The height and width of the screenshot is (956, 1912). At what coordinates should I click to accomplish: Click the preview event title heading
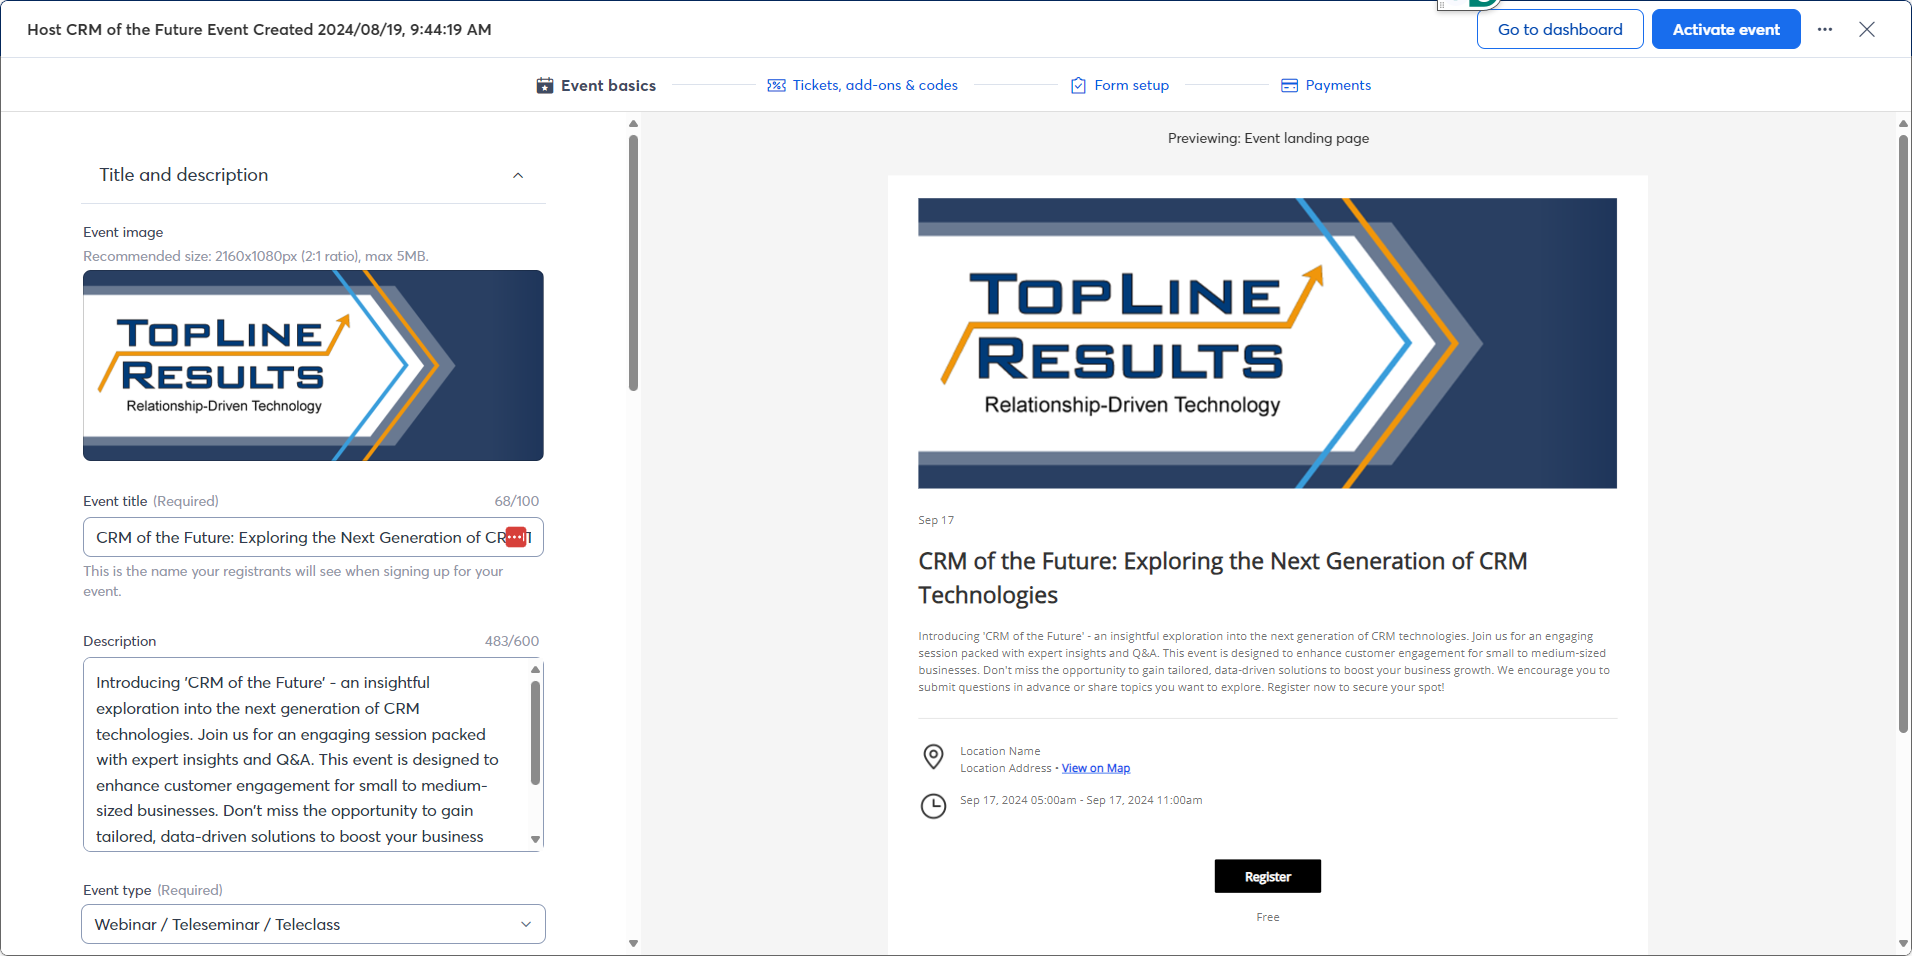coord(1222,578)
